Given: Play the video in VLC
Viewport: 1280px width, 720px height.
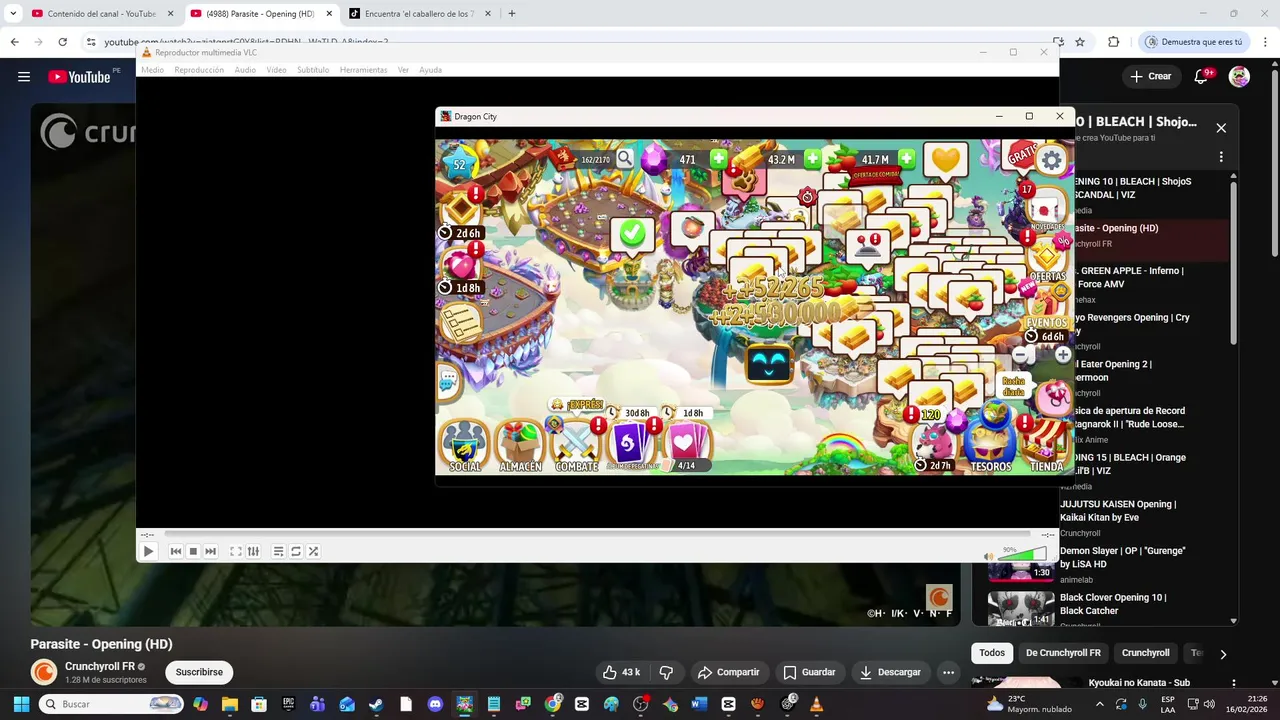Looking at the screenshot, I should 149,551.
